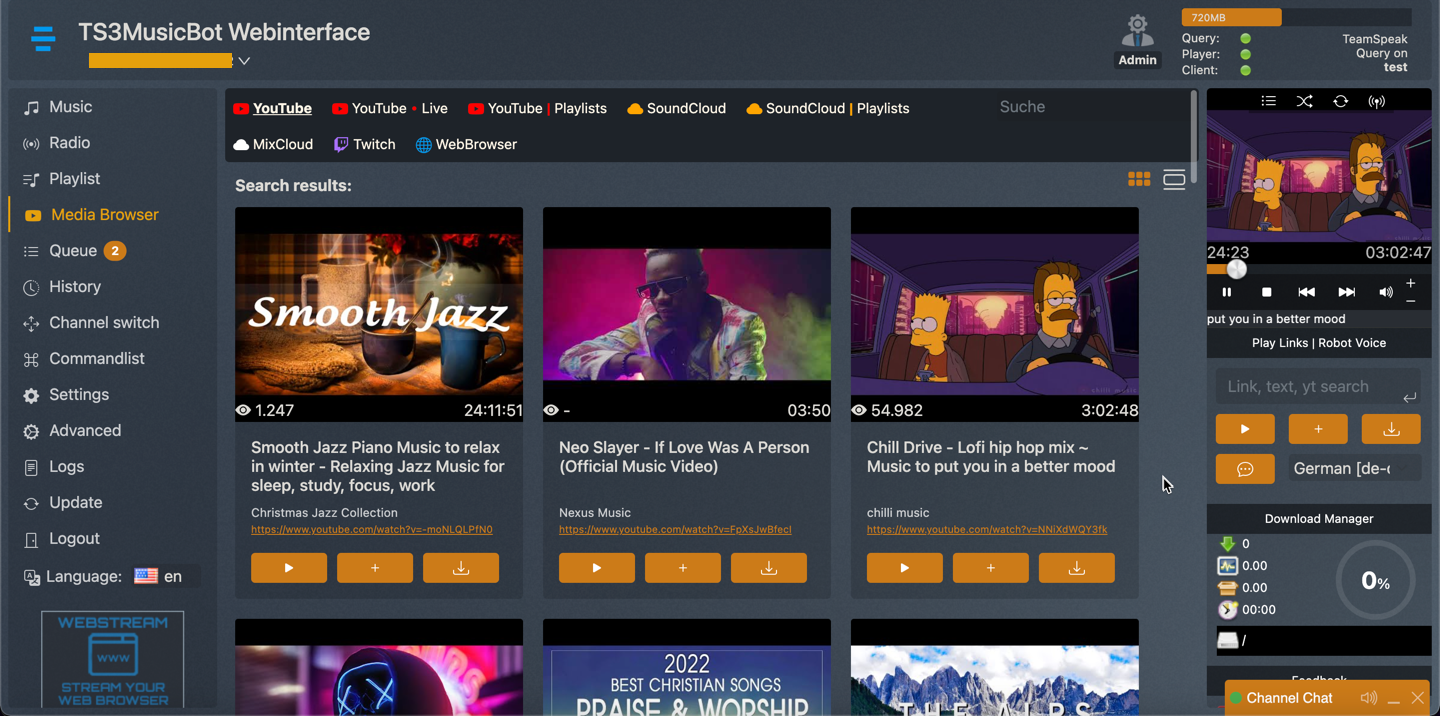1440x716 pixels.
Task: Open the Neo Slayer YouTube link
Action: coord(675,530)
